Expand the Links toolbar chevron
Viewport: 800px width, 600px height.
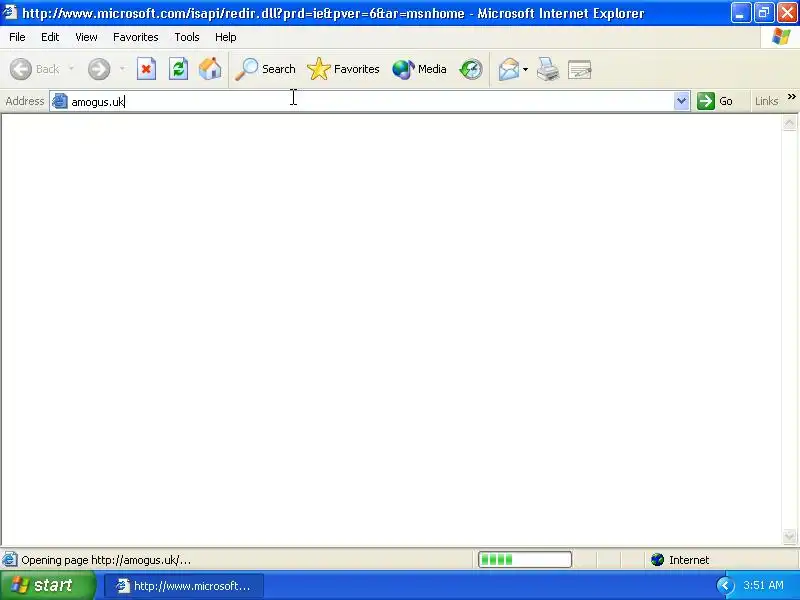(791, 96)
